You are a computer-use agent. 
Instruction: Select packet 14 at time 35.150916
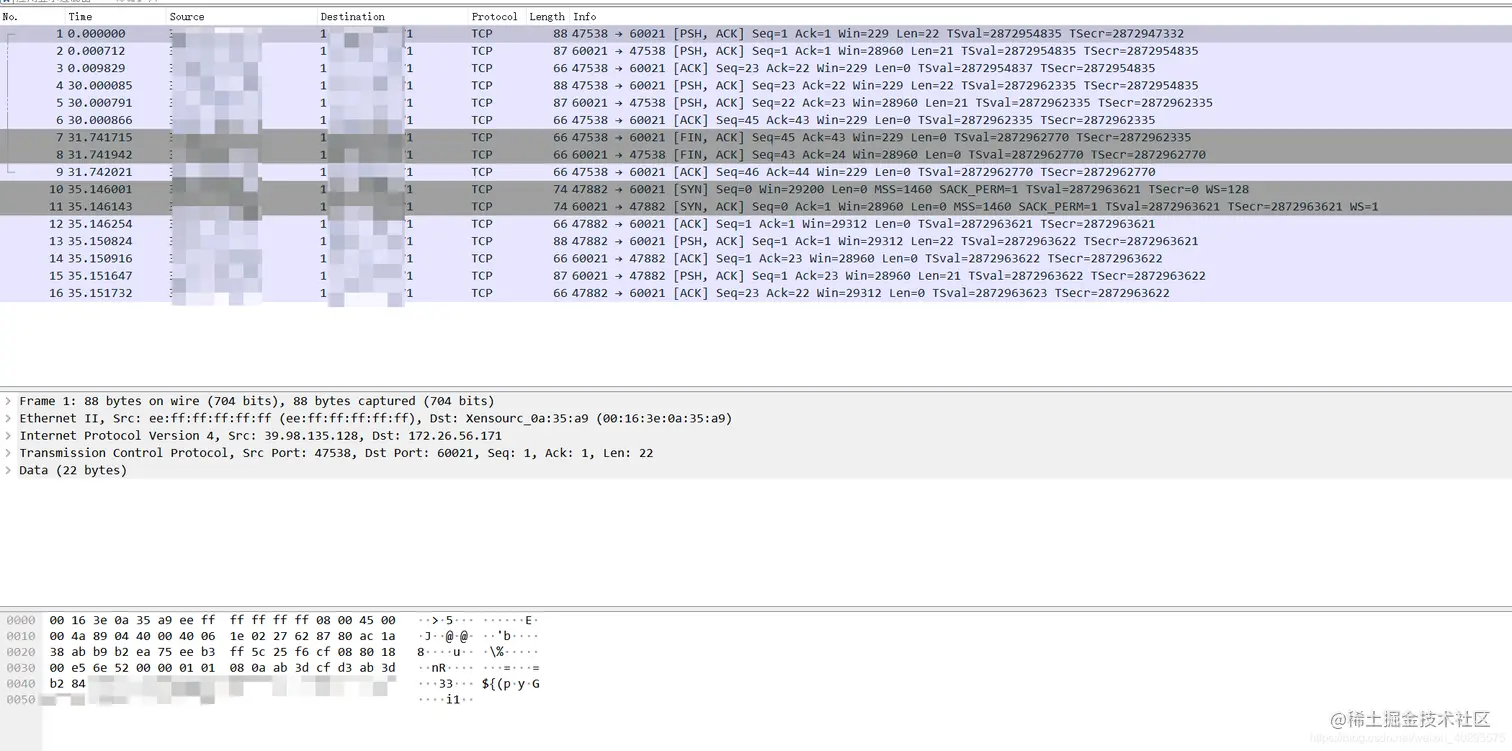pos(756,258)
